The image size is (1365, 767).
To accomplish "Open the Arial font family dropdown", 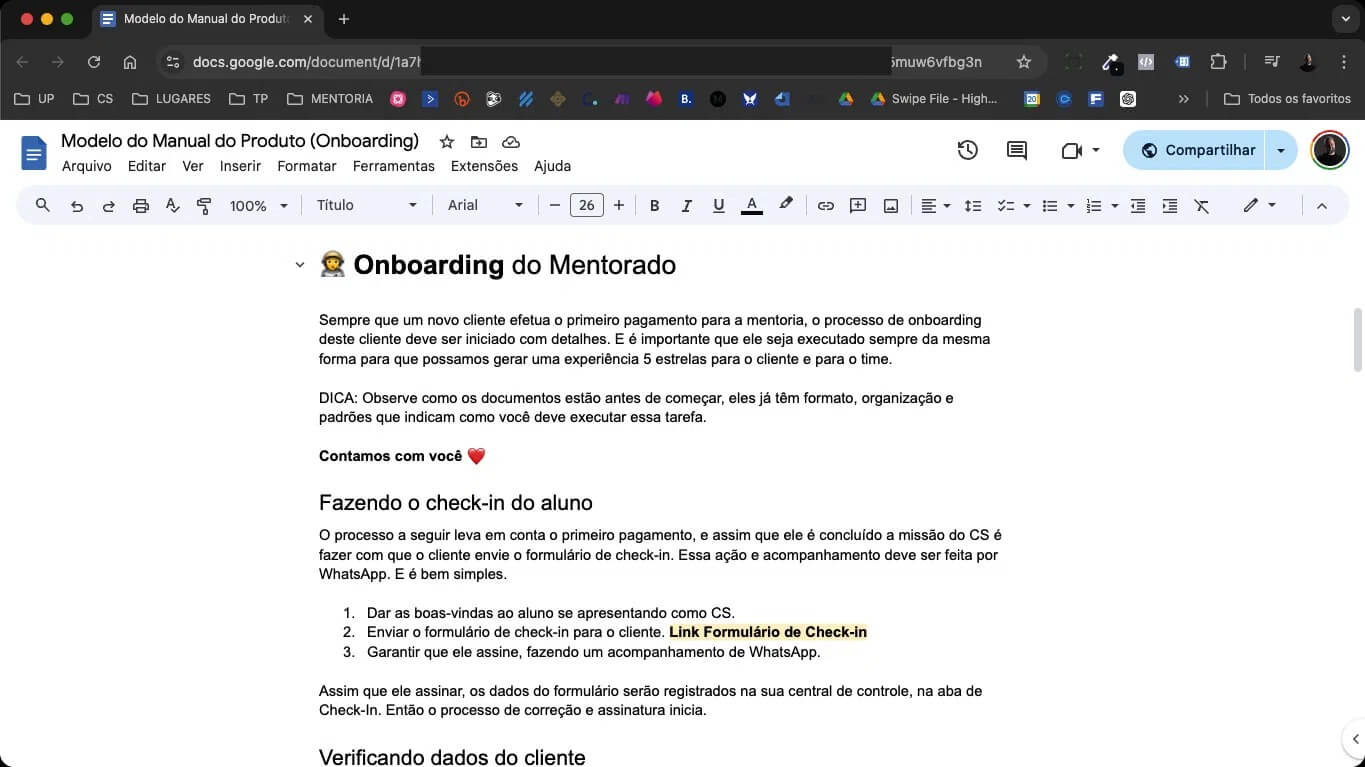I will pos(485,205).
